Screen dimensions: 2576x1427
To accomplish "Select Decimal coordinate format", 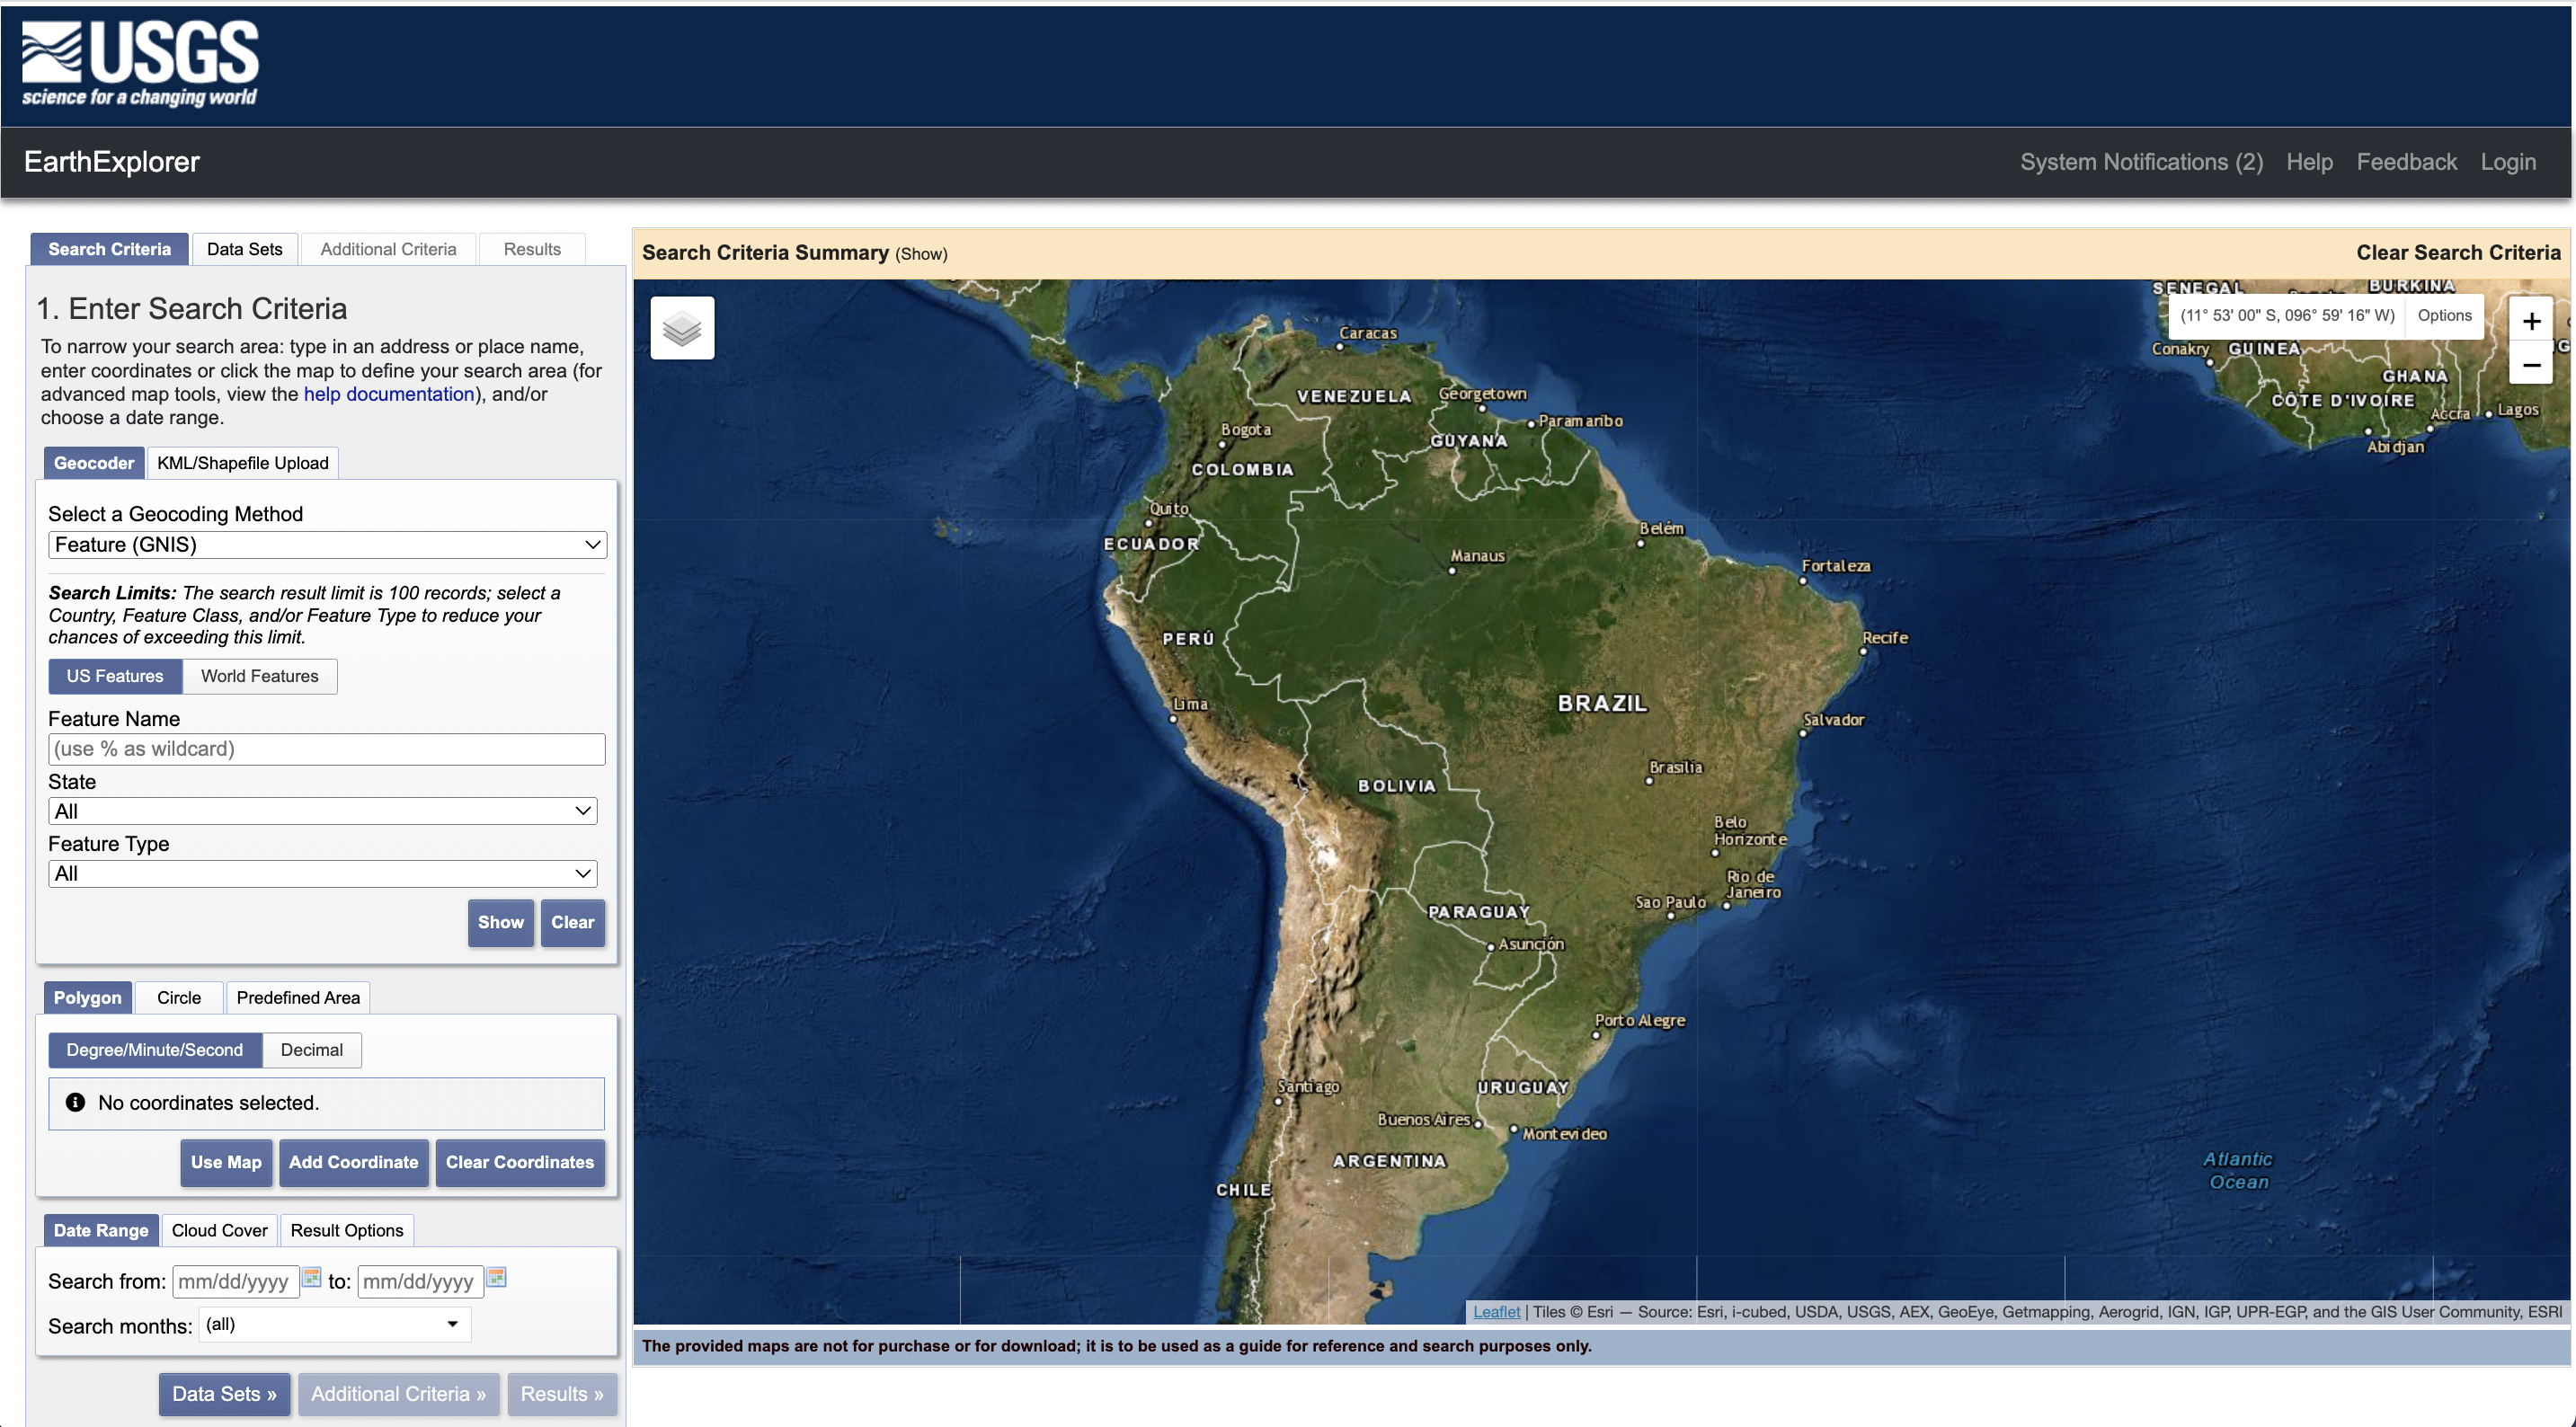I will coord(311,1050).
